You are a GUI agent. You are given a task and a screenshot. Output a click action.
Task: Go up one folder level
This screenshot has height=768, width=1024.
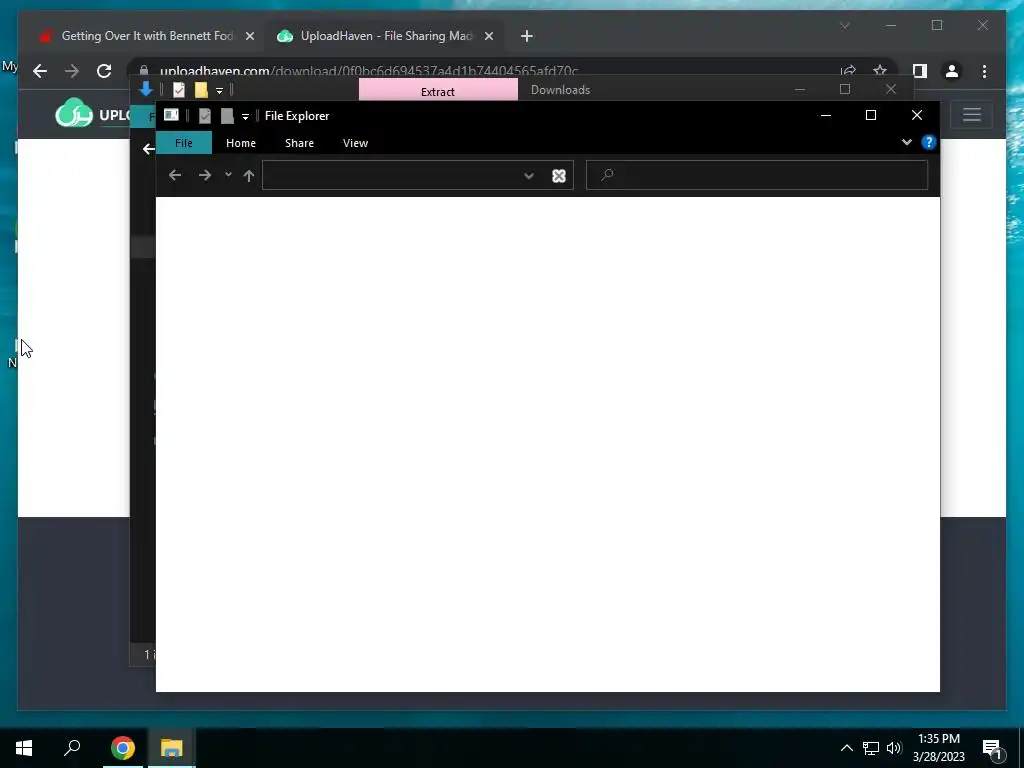click(x=249, y=175)
